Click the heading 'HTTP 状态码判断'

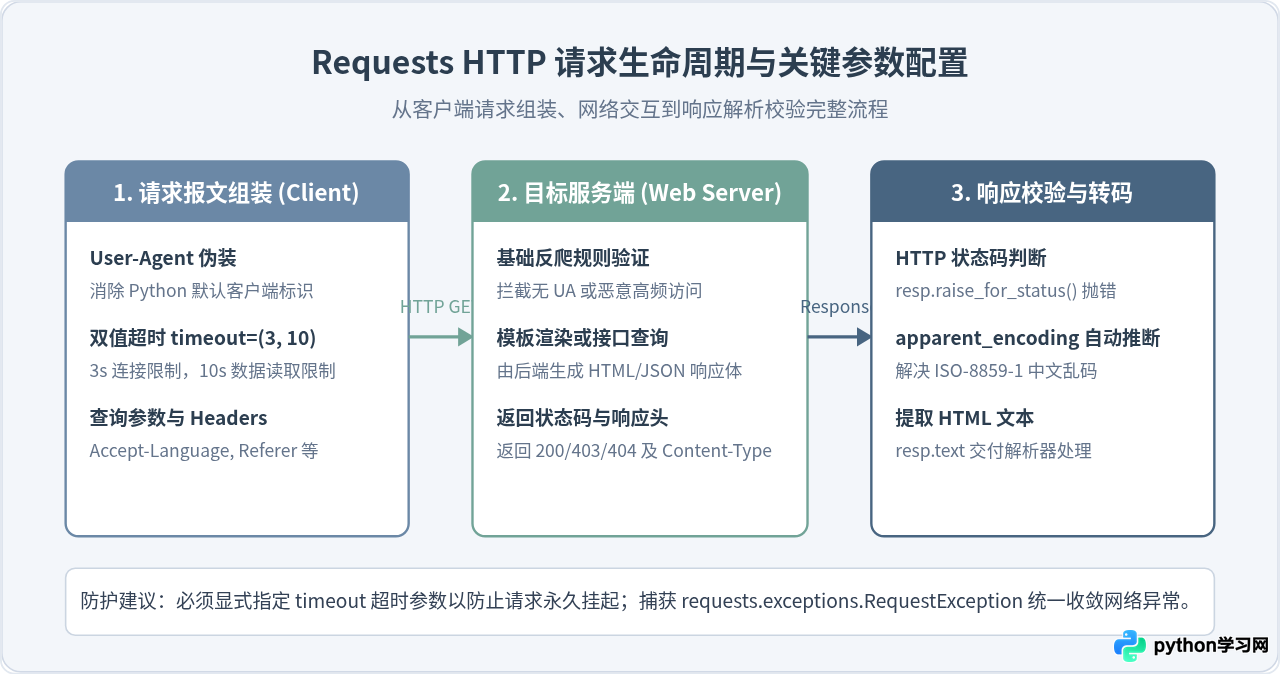click(x=971, y=258)
